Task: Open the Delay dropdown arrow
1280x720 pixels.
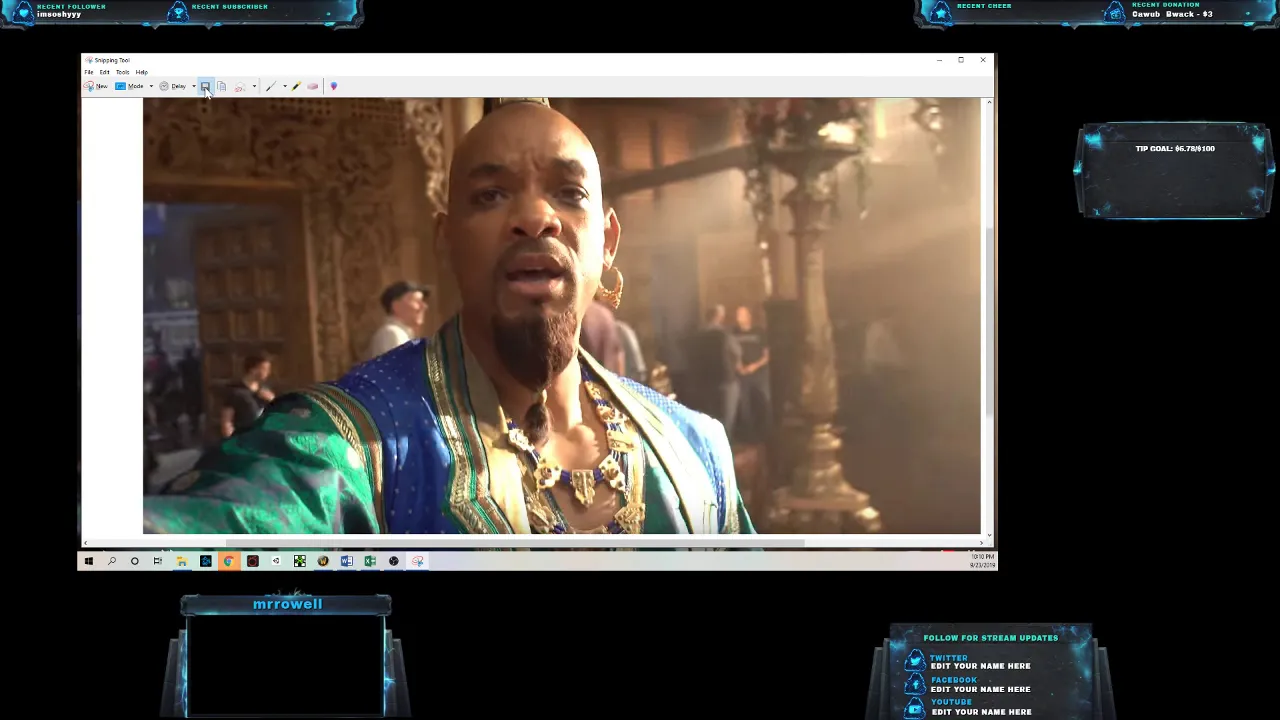Action: [x=194, y=86]
